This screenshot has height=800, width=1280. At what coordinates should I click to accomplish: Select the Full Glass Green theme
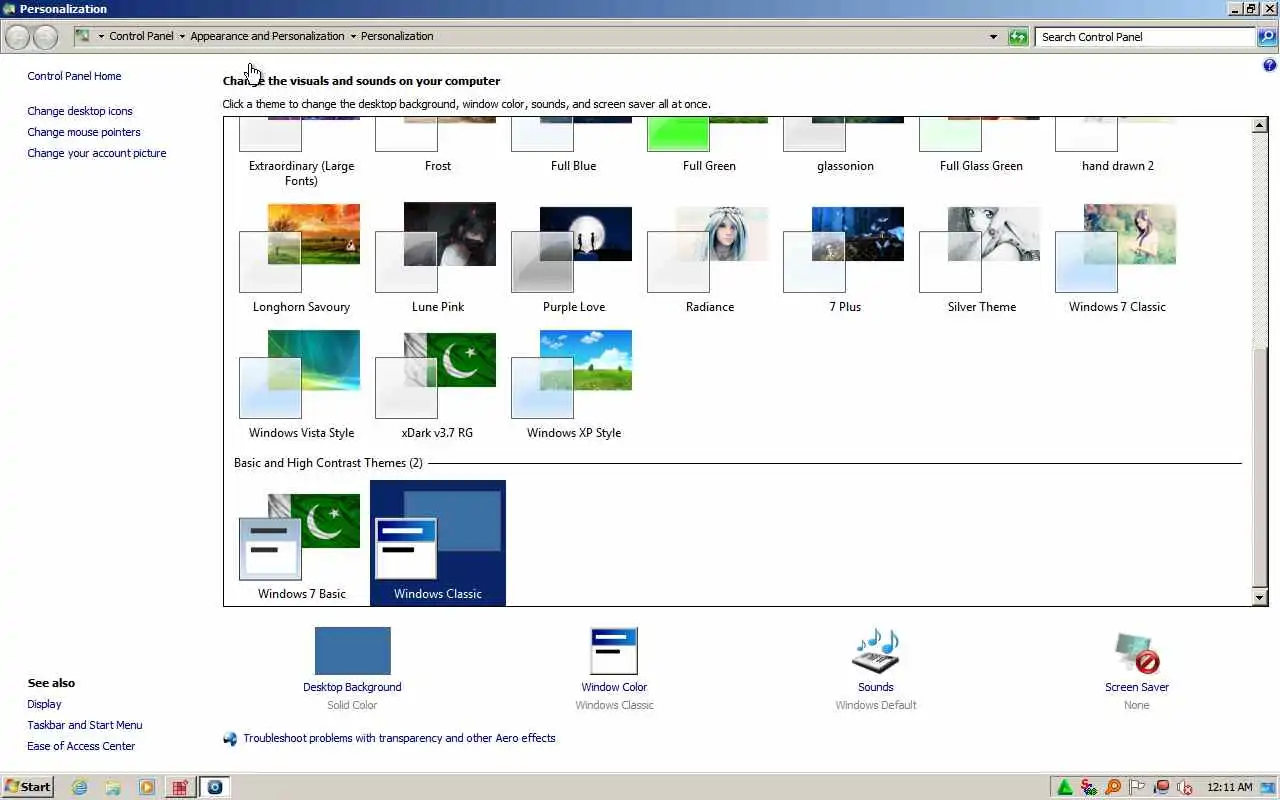(x=981, y=147)
